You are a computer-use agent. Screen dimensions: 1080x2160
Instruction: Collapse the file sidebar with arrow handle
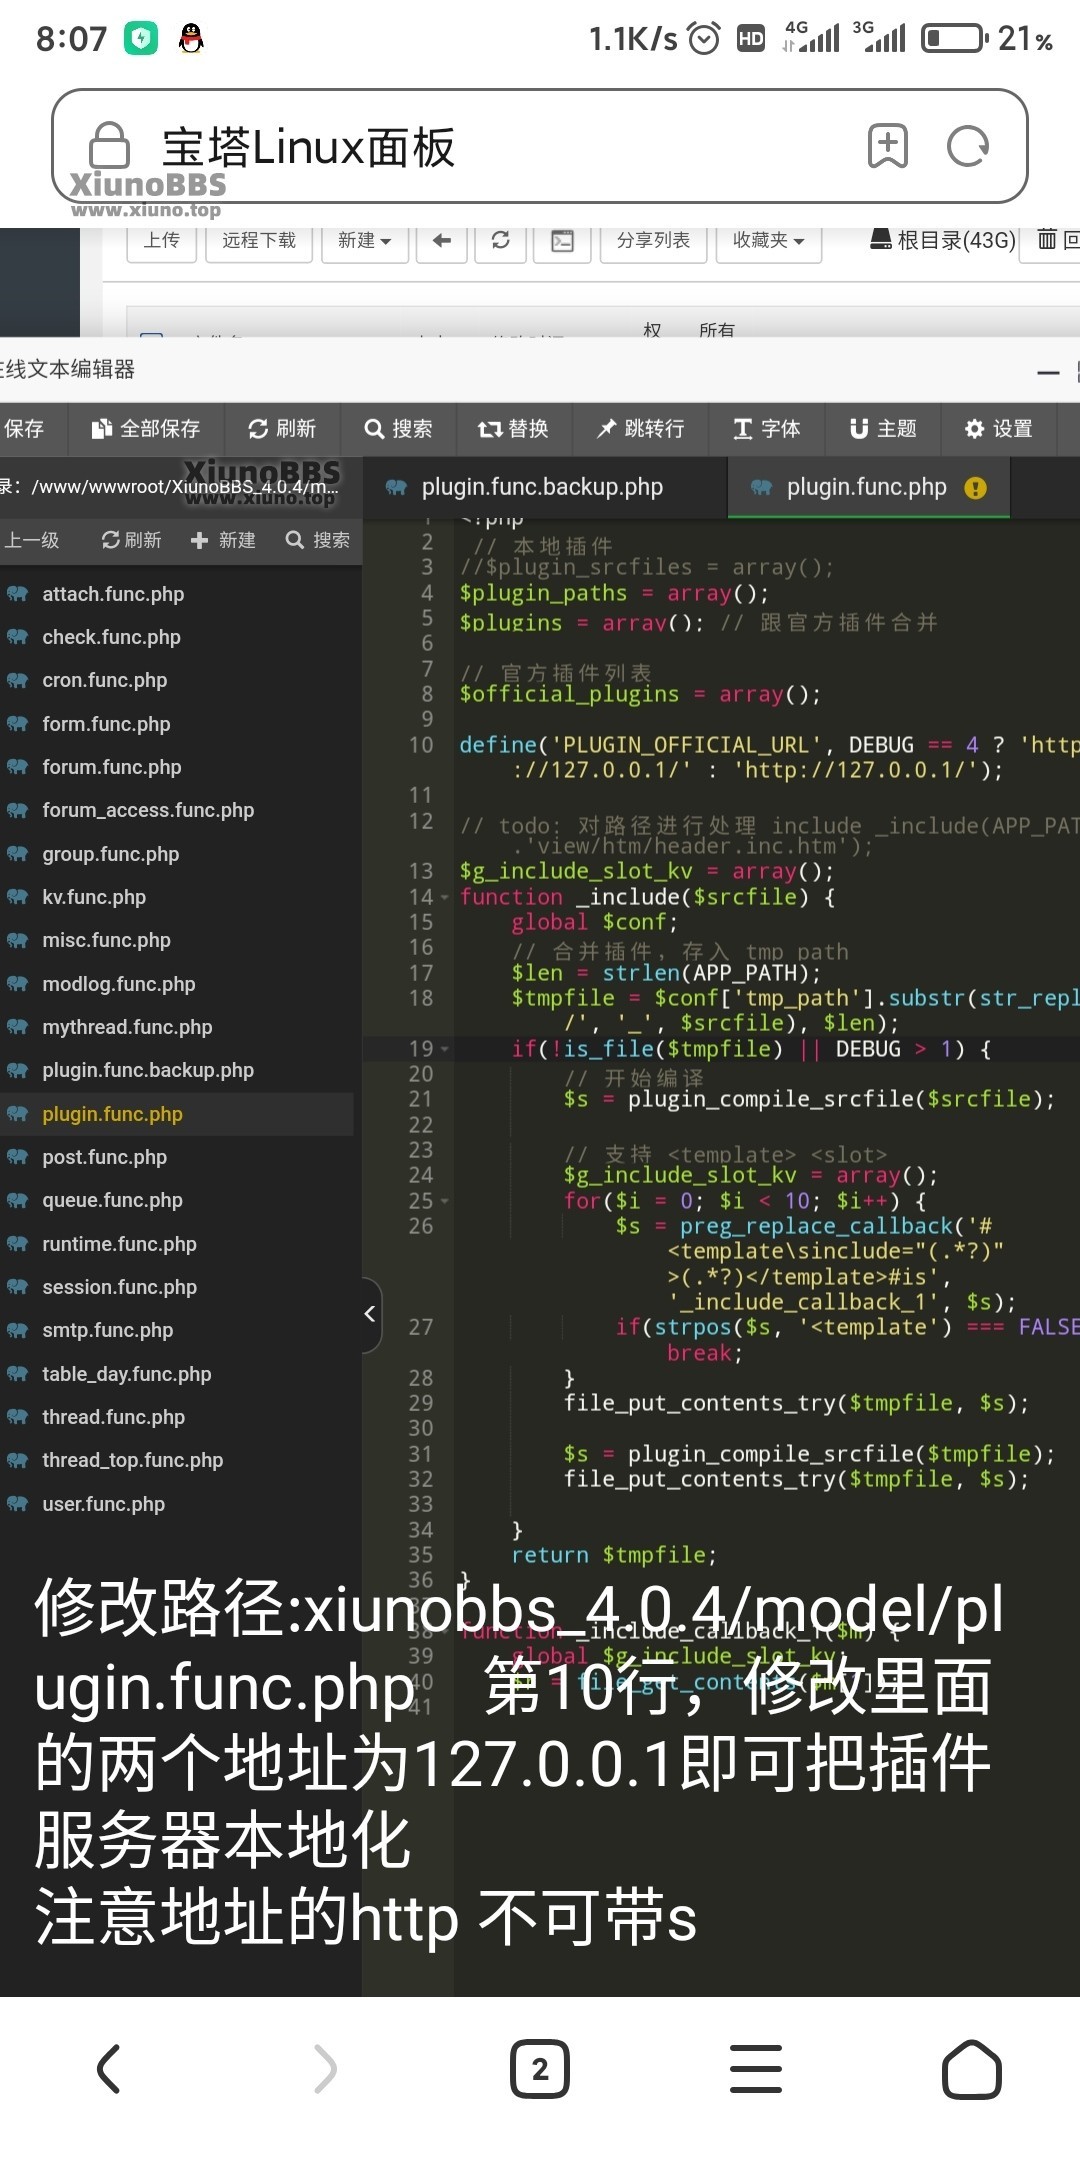[371, 1314]
